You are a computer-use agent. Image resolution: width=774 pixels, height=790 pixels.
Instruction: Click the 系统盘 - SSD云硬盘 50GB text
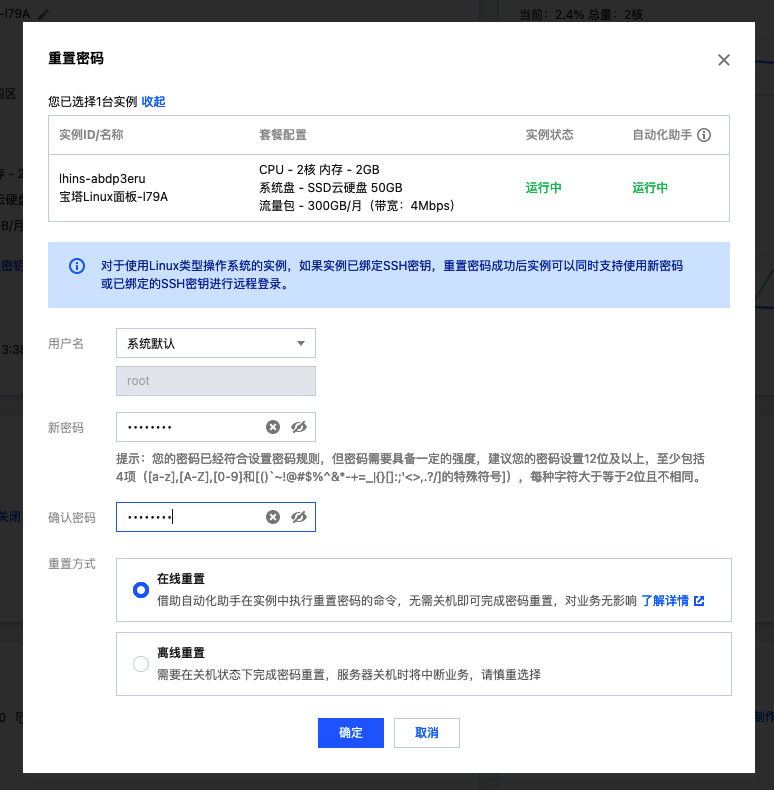point(331,188)
